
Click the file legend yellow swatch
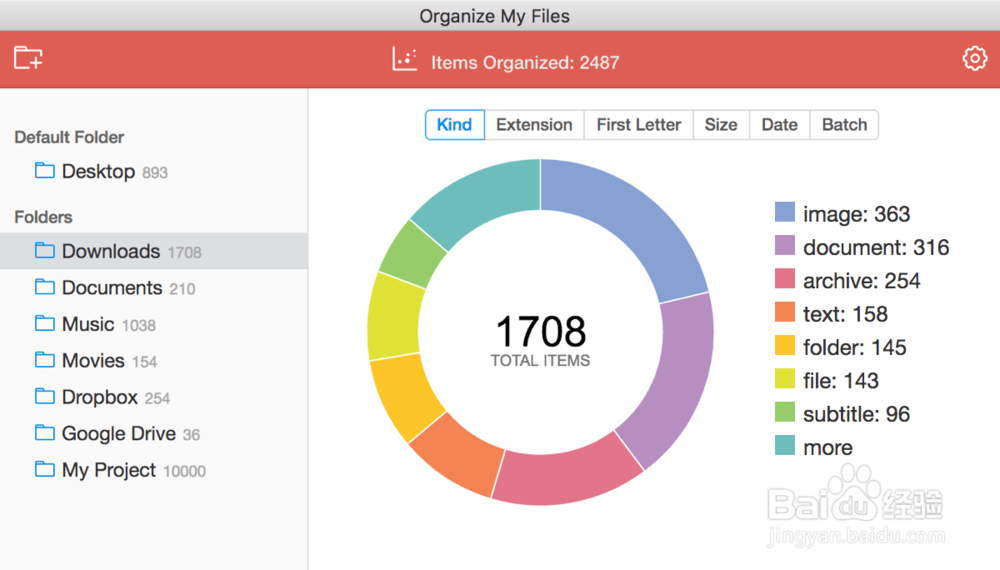click(785, 379)
